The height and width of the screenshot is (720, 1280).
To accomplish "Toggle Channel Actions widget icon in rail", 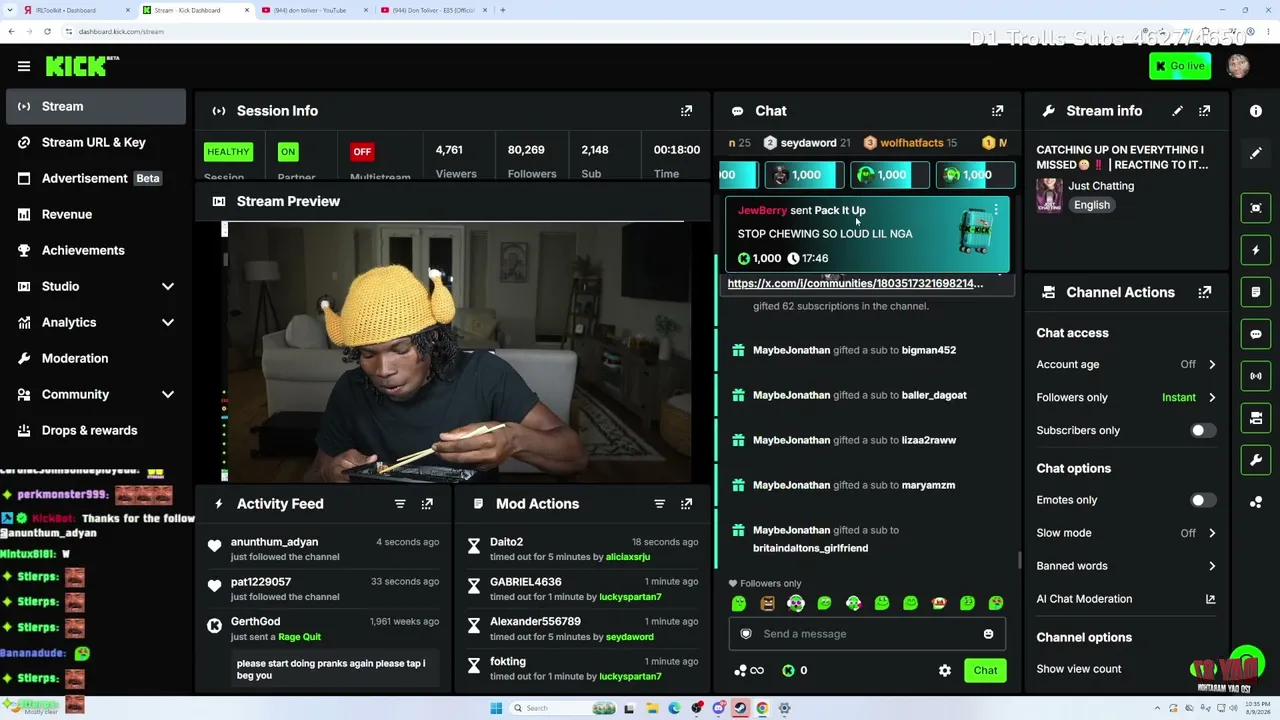I will 1256,418.
